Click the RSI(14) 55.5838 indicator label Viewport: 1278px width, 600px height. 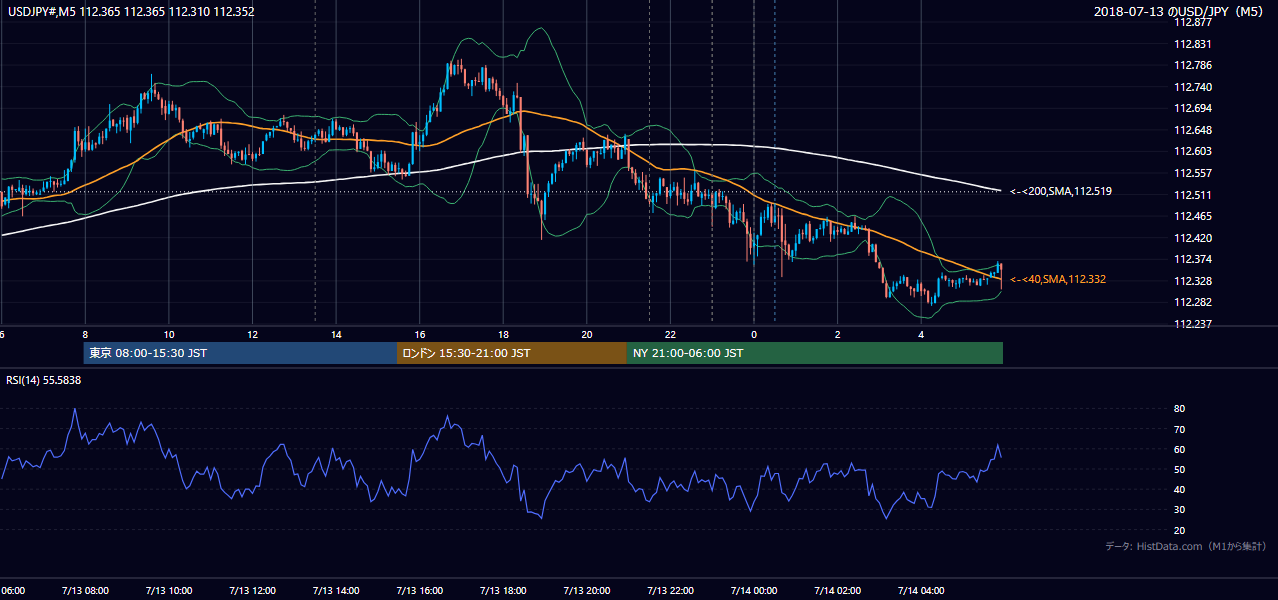click(44, 380)
